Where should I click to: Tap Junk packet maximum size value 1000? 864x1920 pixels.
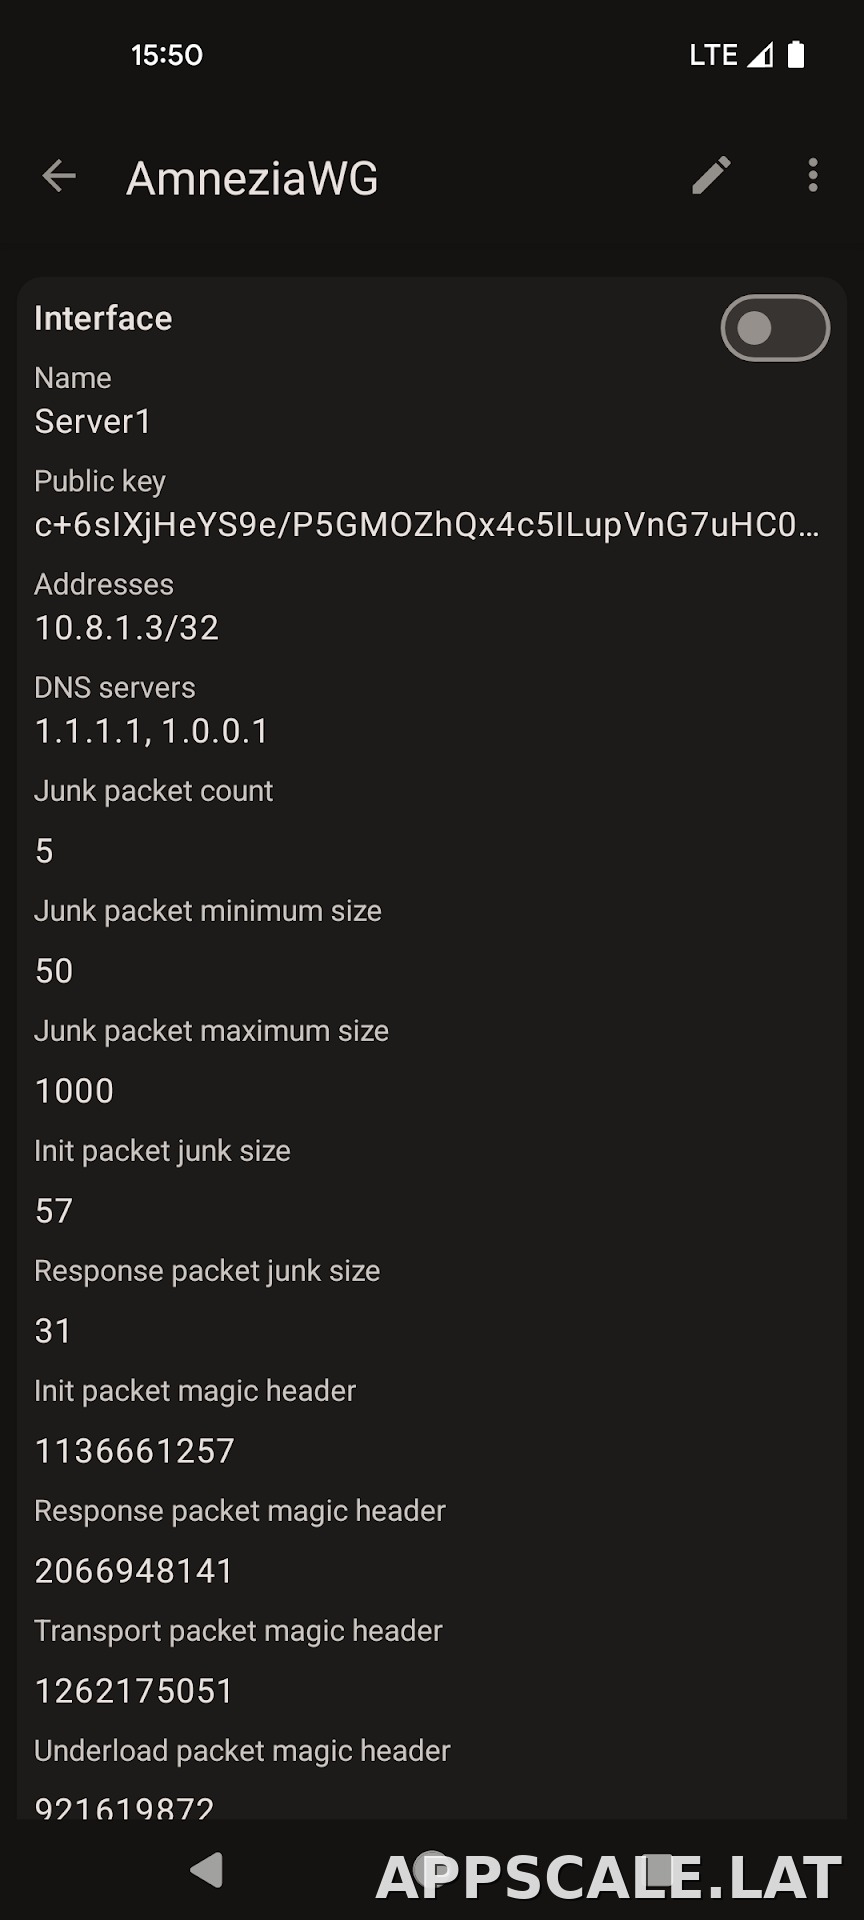[x=75, y=1091]
